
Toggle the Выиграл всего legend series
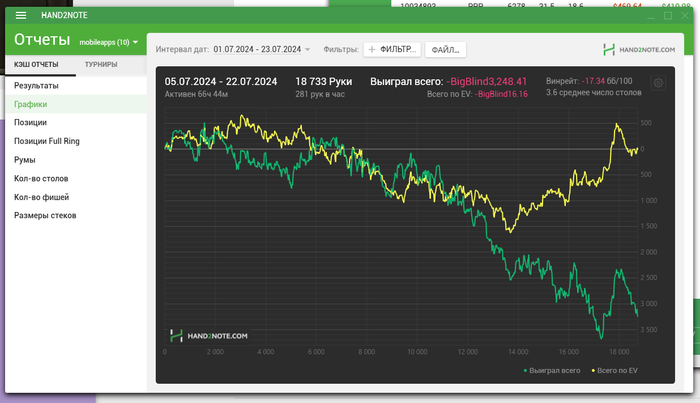(552, 370)
